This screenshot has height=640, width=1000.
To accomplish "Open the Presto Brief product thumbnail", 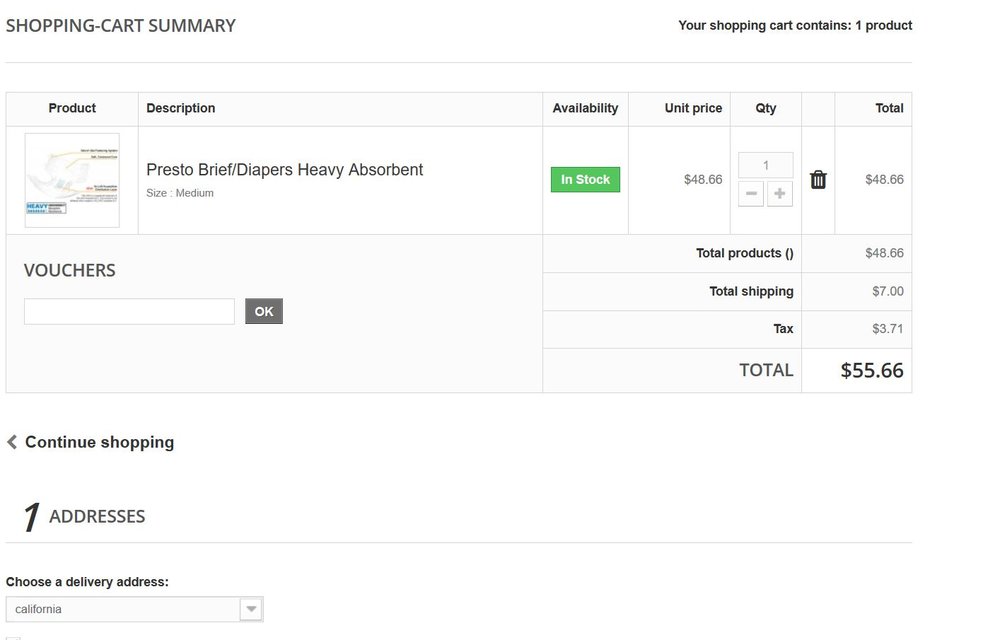I will click(x=72, y=180).
